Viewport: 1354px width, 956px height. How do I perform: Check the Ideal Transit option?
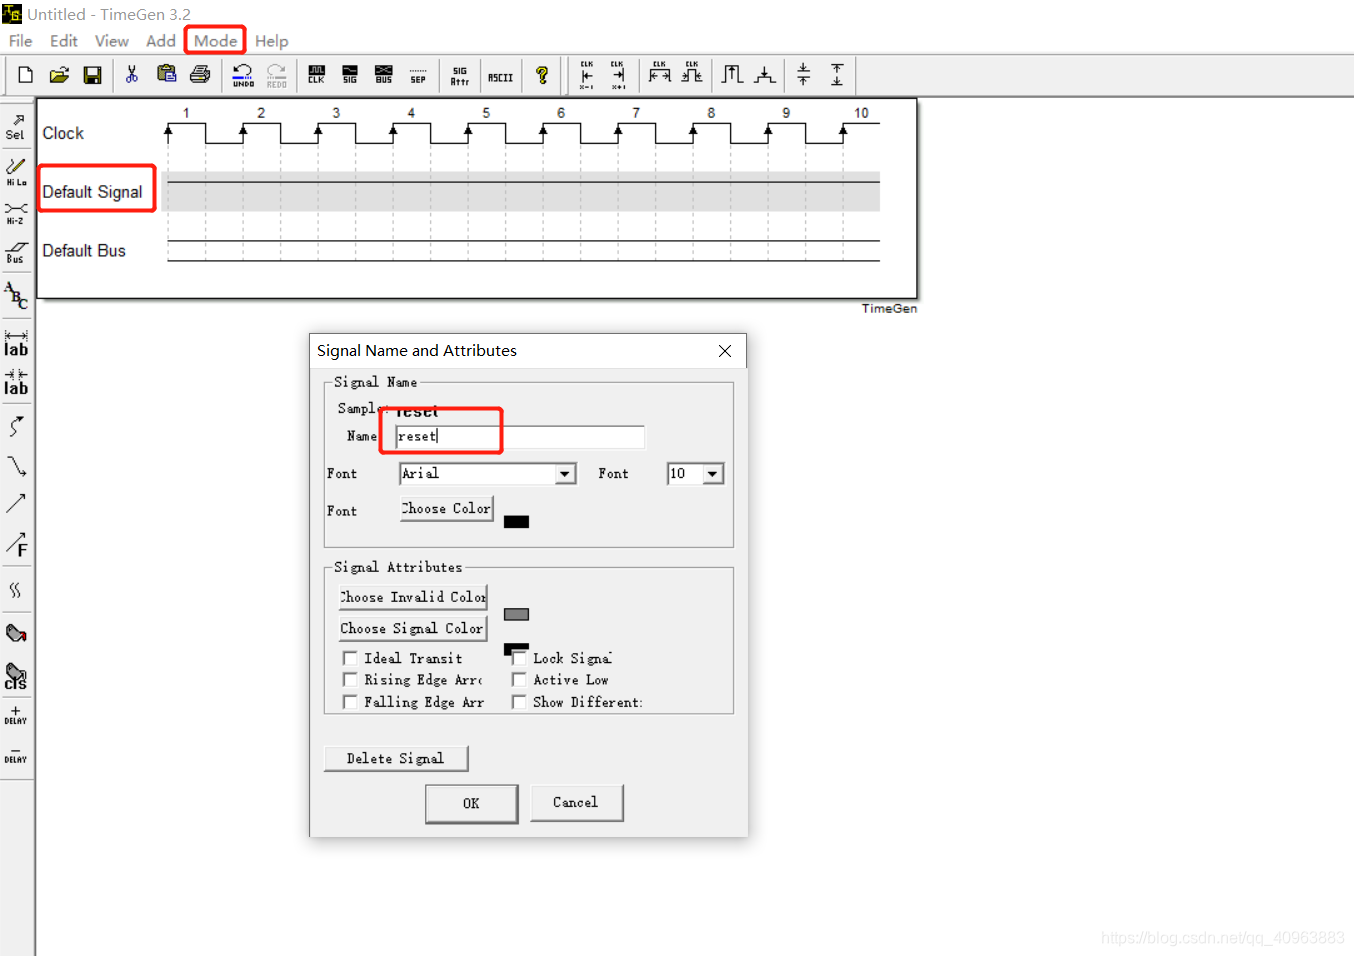click(350, 658)
